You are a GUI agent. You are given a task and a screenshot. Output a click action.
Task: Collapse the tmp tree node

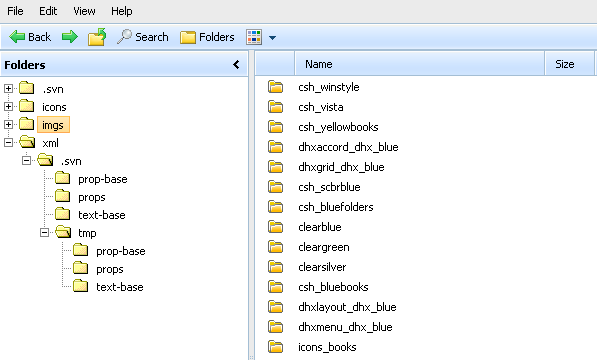tap(45, 233)
